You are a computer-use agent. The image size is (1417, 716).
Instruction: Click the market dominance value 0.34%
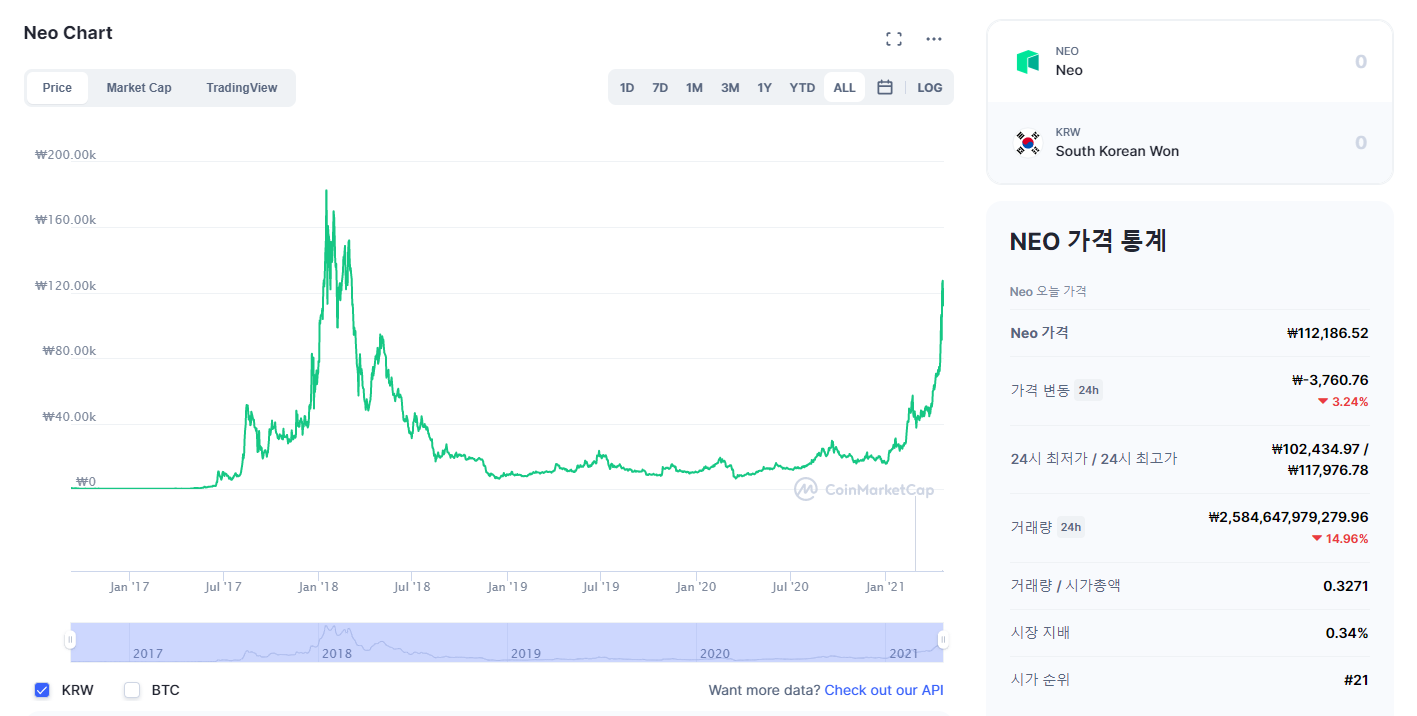[1347, 633]
